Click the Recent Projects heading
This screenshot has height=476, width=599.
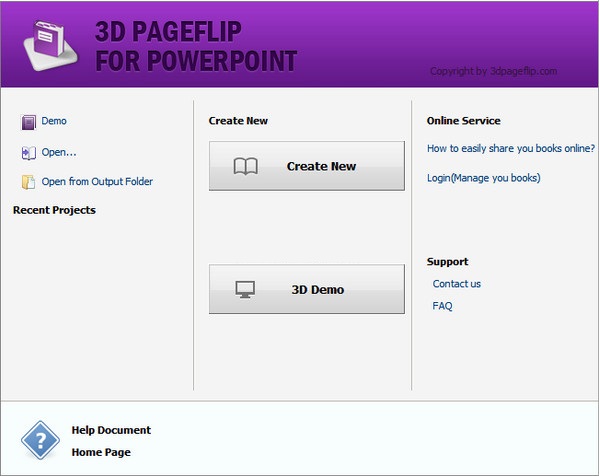(x=54, y=210)
